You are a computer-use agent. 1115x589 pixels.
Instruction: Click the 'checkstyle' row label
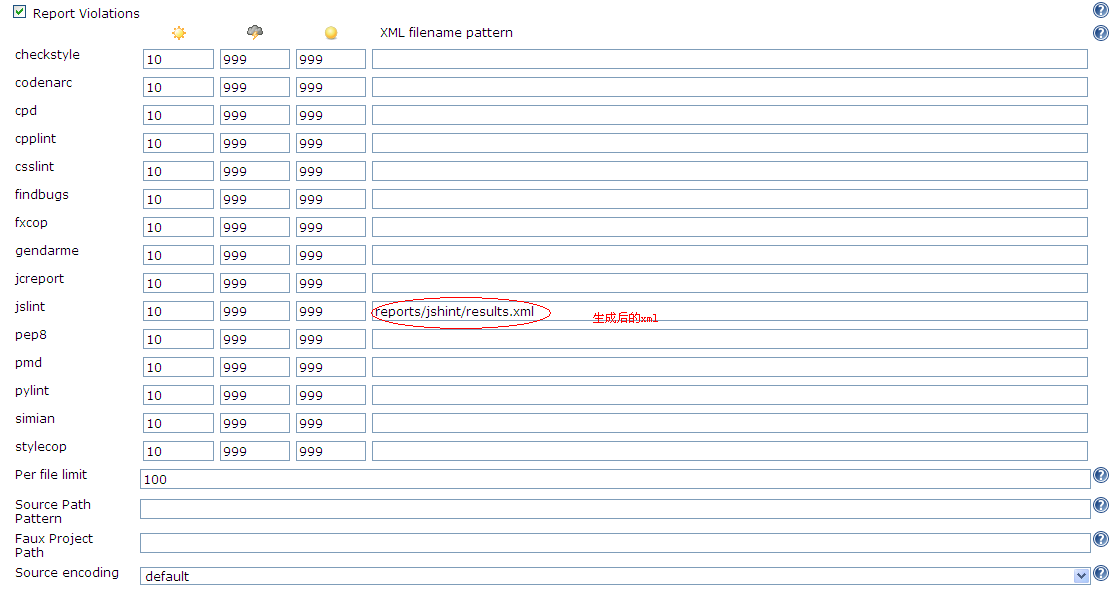click(47, 55)
